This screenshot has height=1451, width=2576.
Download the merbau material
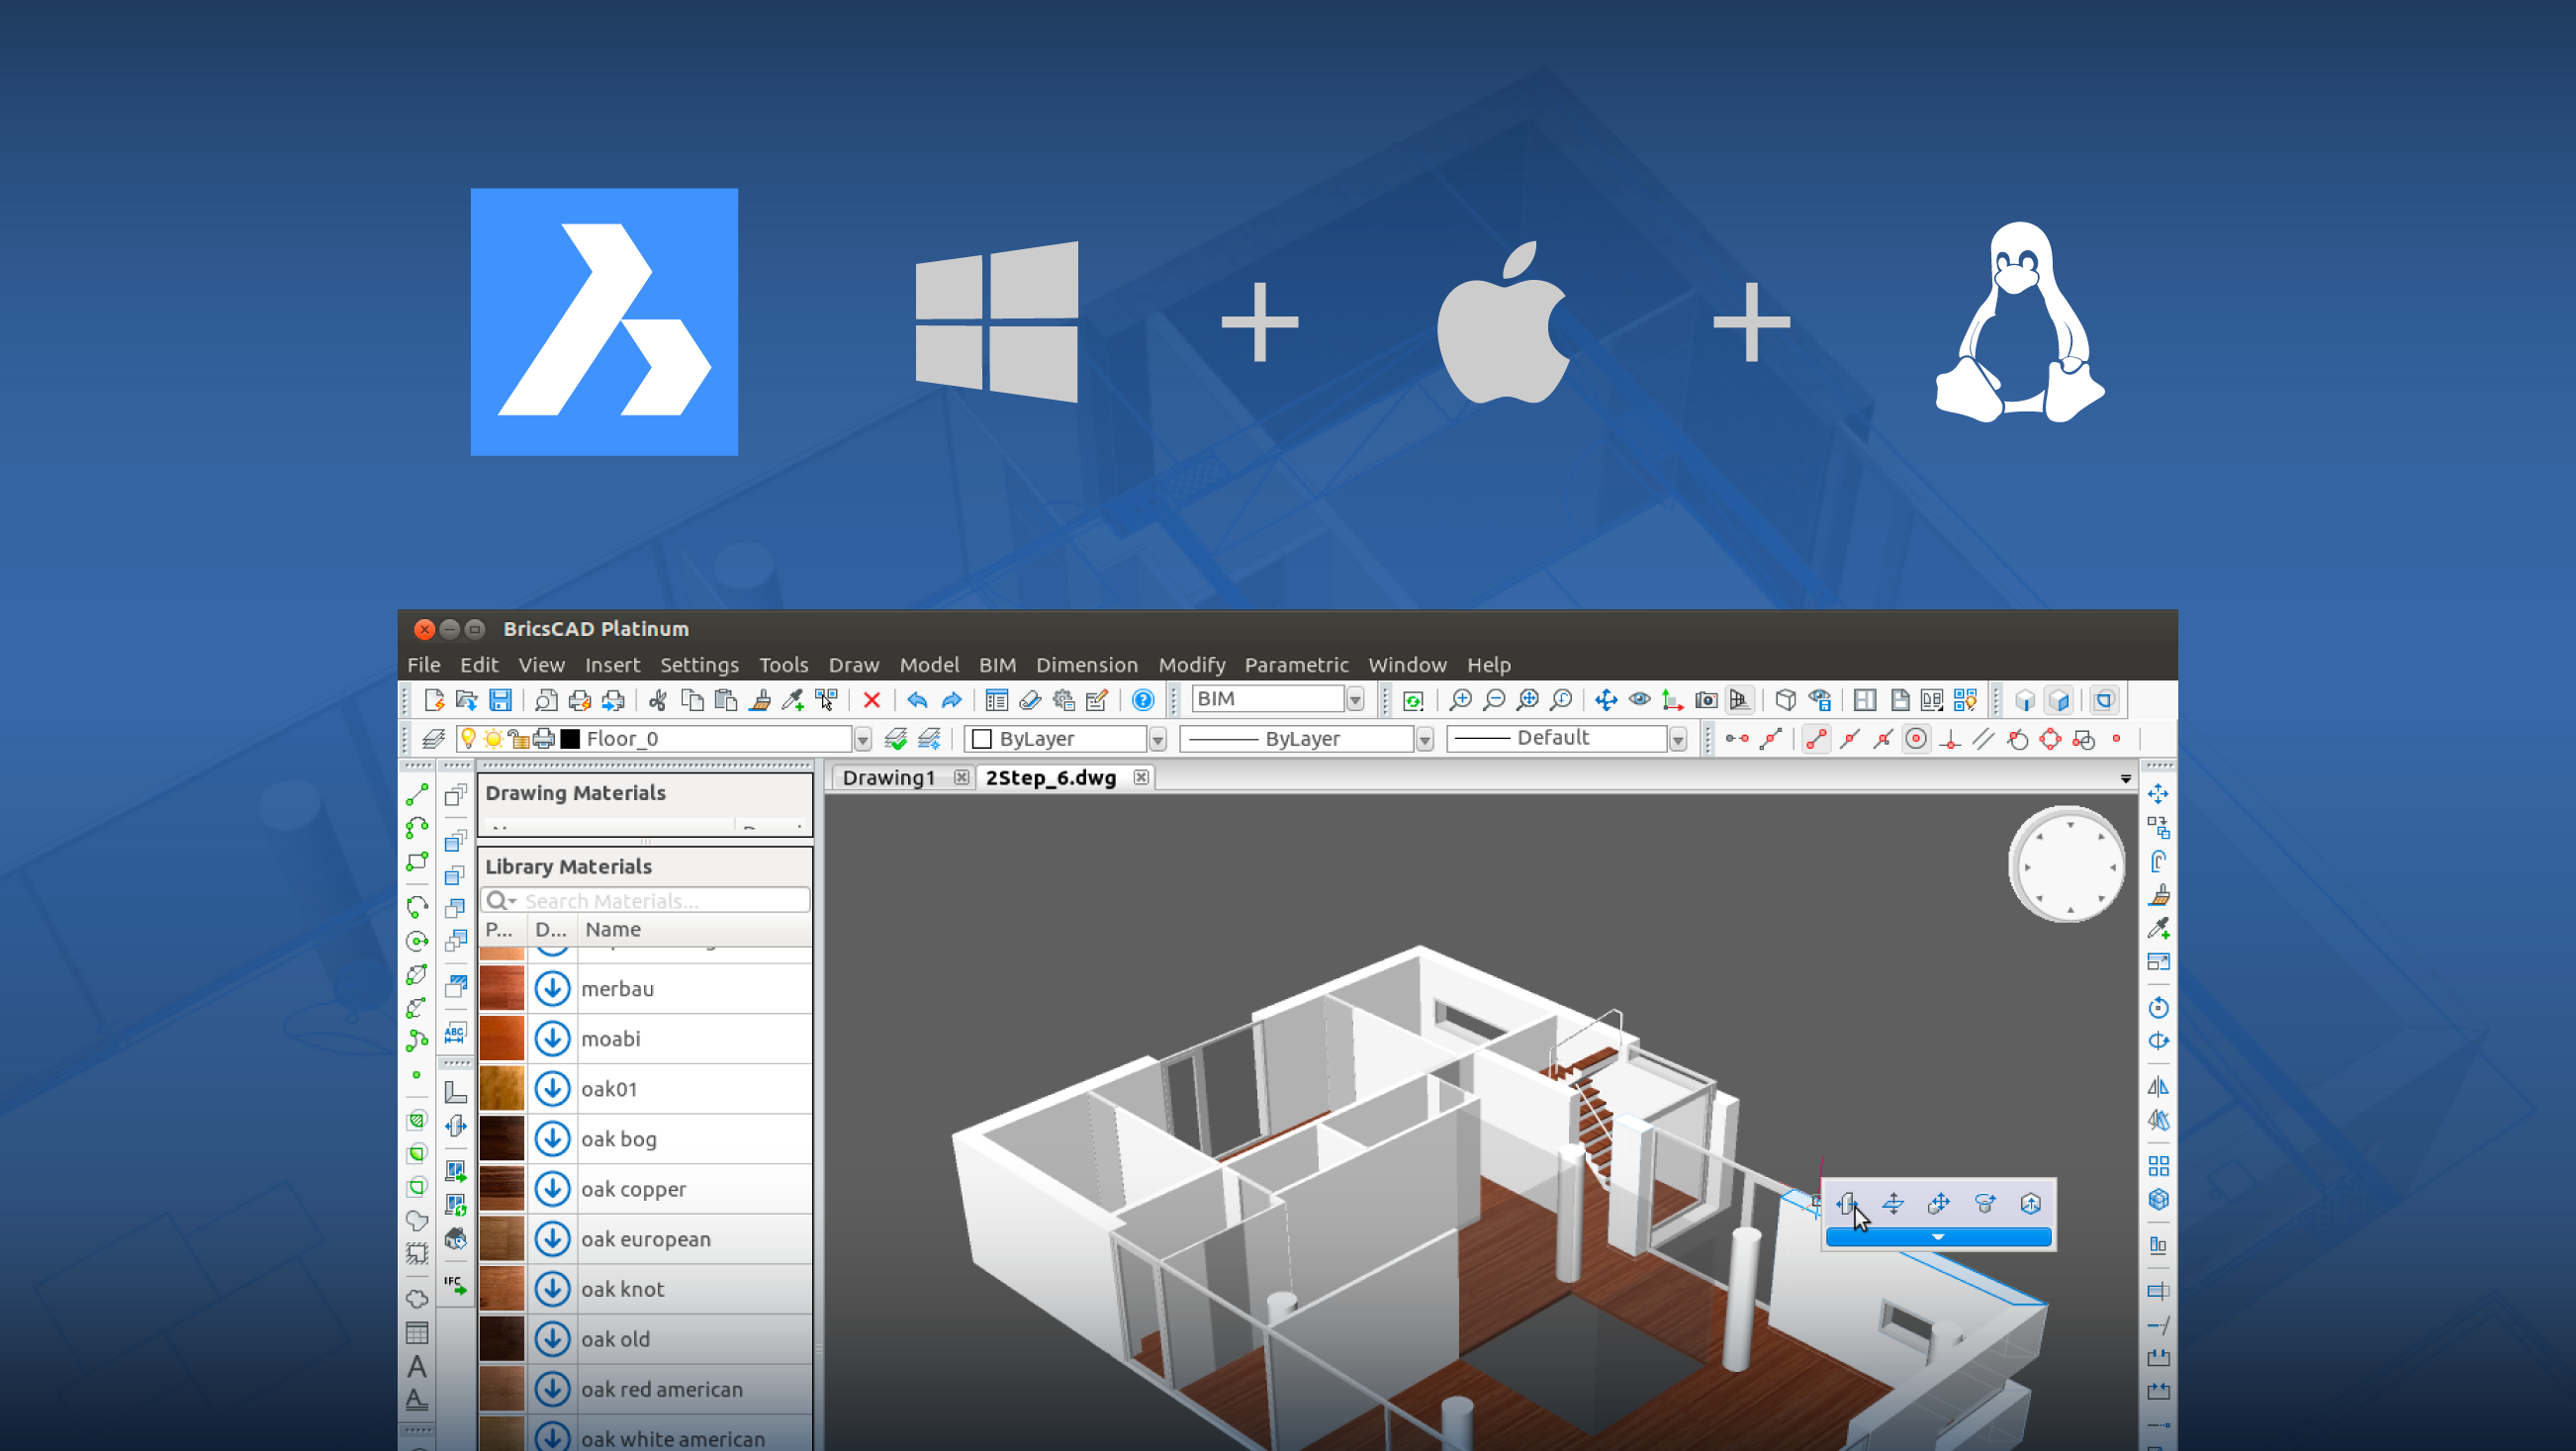click(x=552, y=988)
